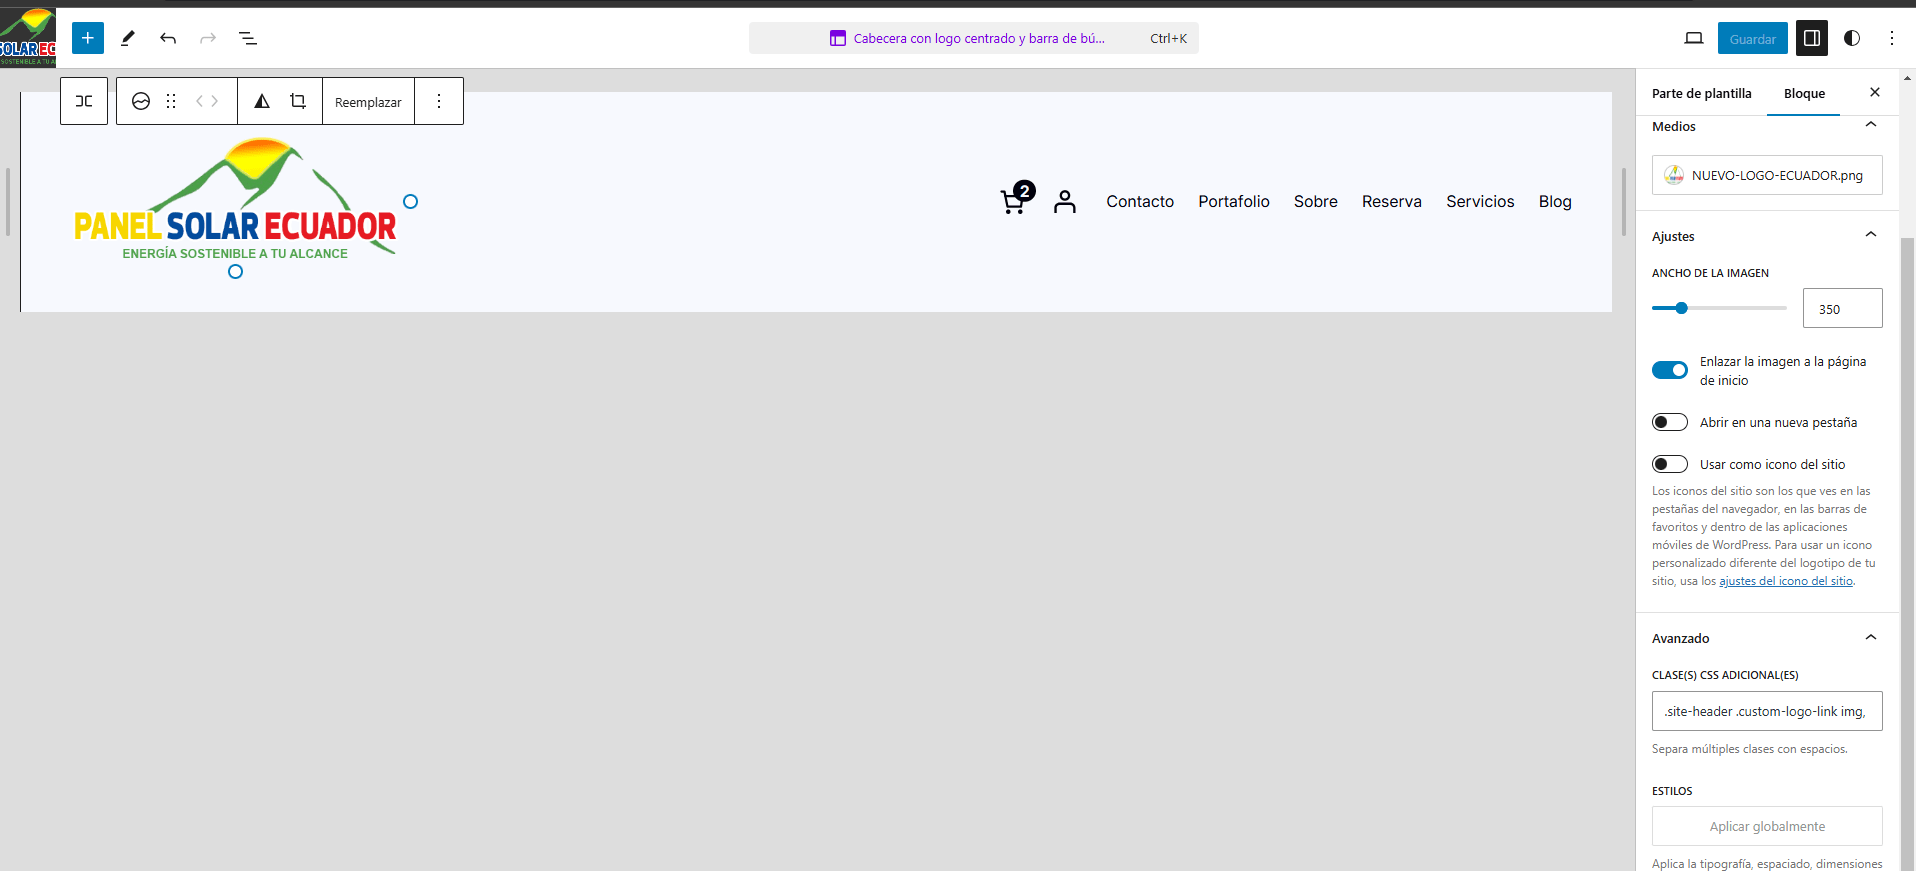Open Contacto navigation item
This screenshot has height=871, width=1916.
(x=1140, y=201)
